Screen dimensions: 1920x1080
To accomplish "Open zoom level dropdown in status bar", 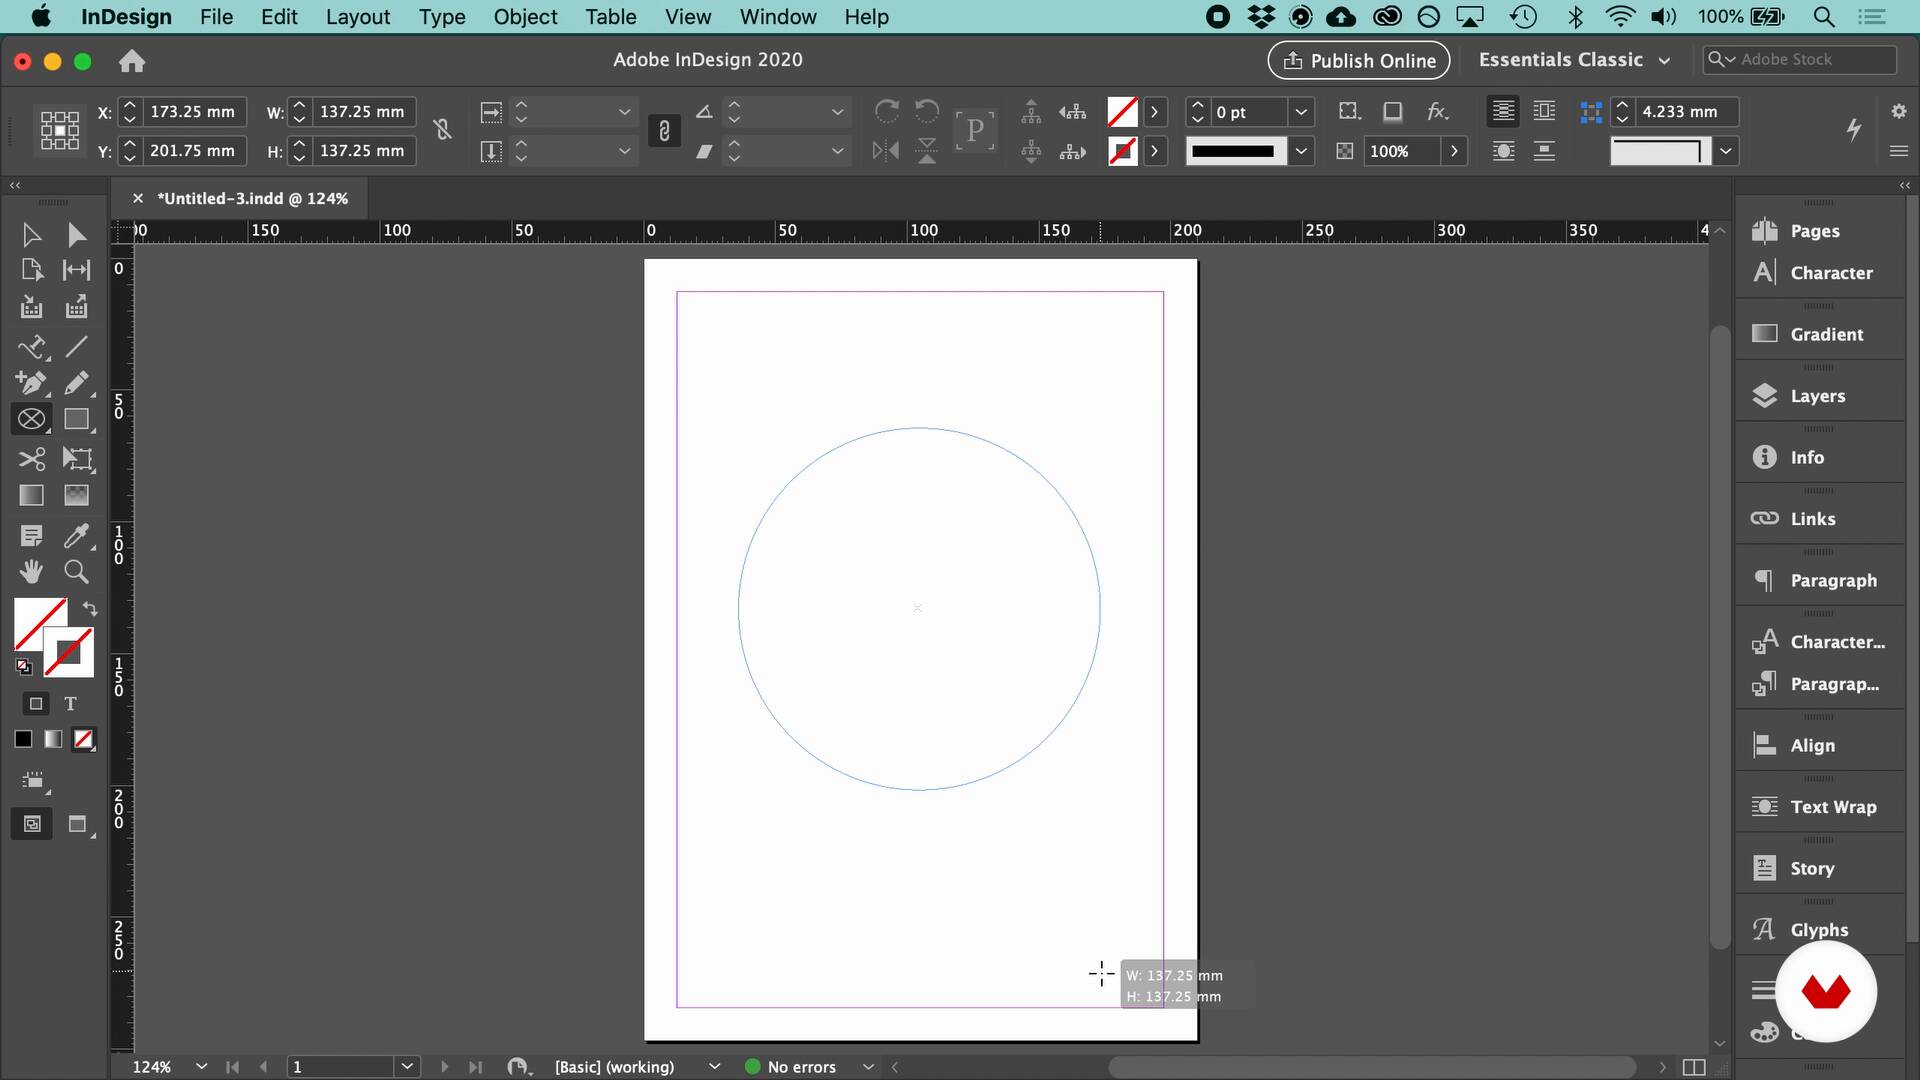I will coord(201,1067).
